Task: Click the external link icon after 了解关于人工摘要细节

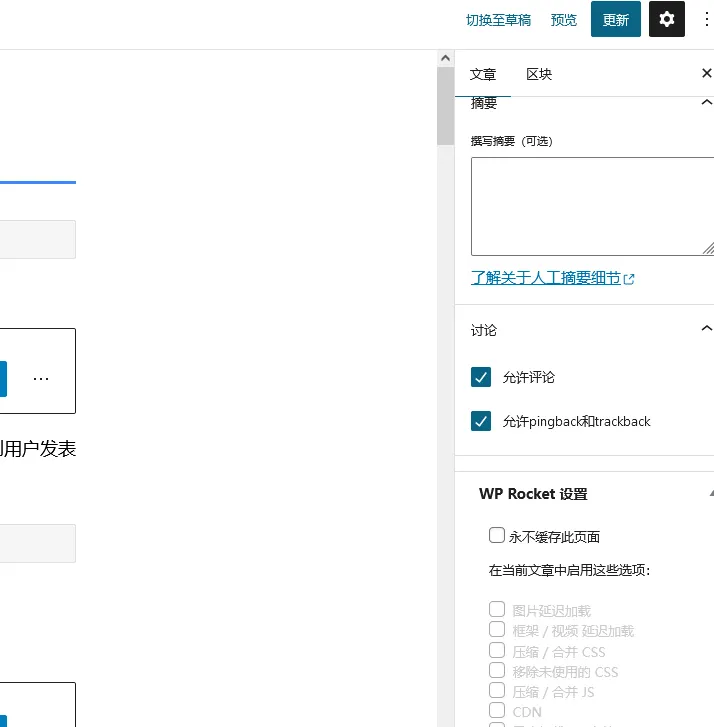Action: pos(629,279)
